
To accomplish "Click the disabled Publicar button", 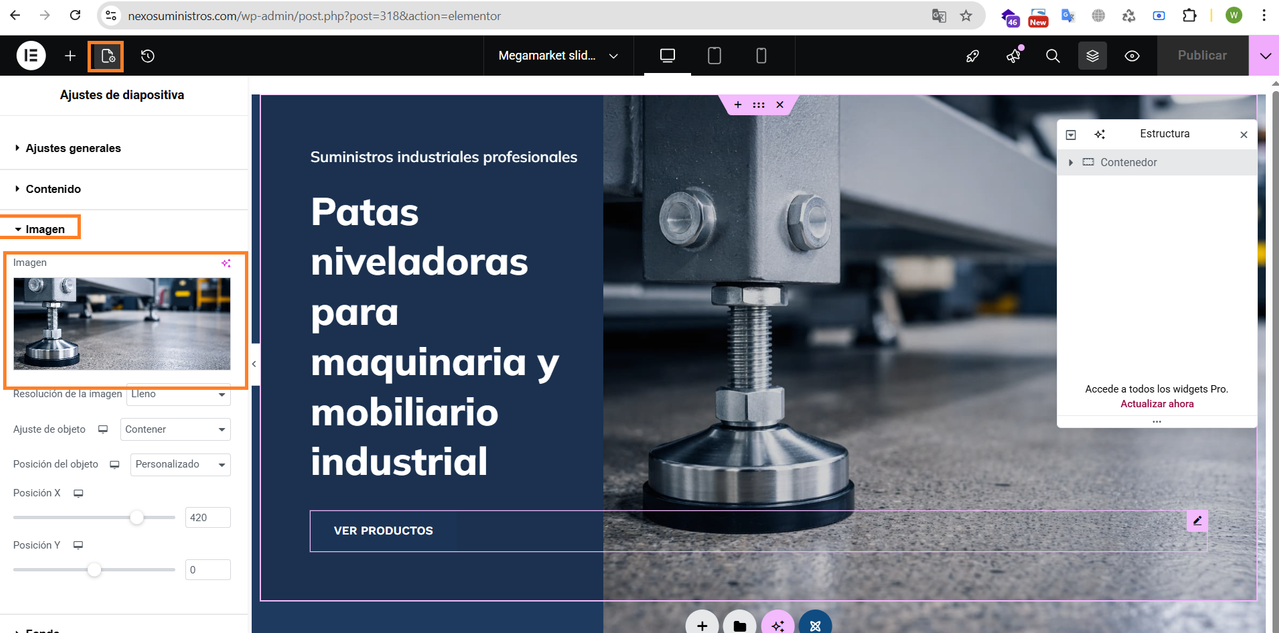I will [x=1202, y=56].
